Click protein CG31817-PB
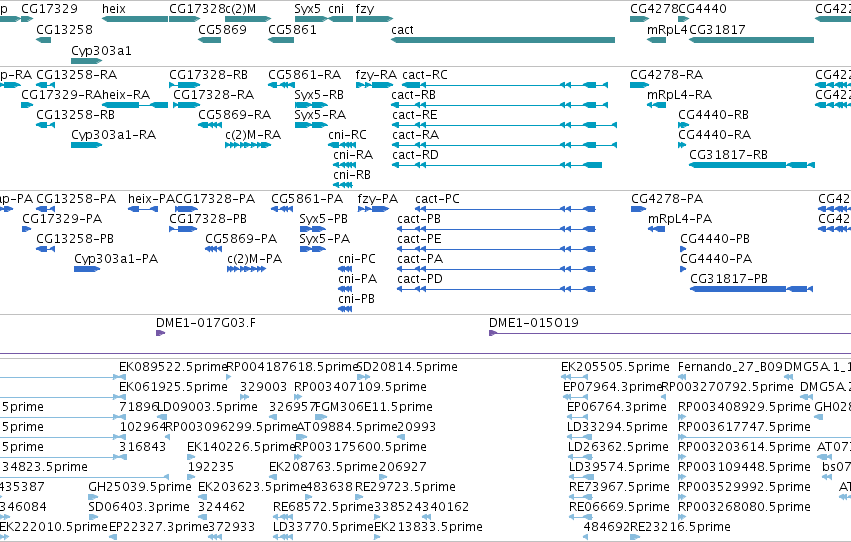This screenshot has height=542, width=851. pos(729,279)
